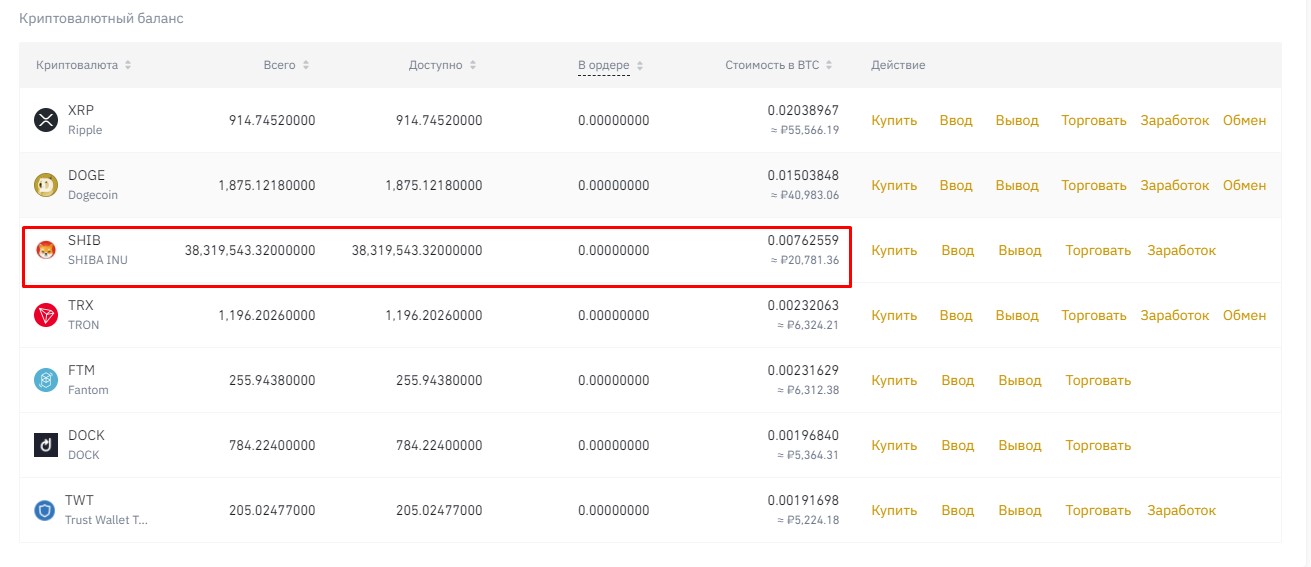The width and height of the screenshot is (1311, 567).
Task: Click Заработок in the TWT row
Action: tap(1182, 510)
